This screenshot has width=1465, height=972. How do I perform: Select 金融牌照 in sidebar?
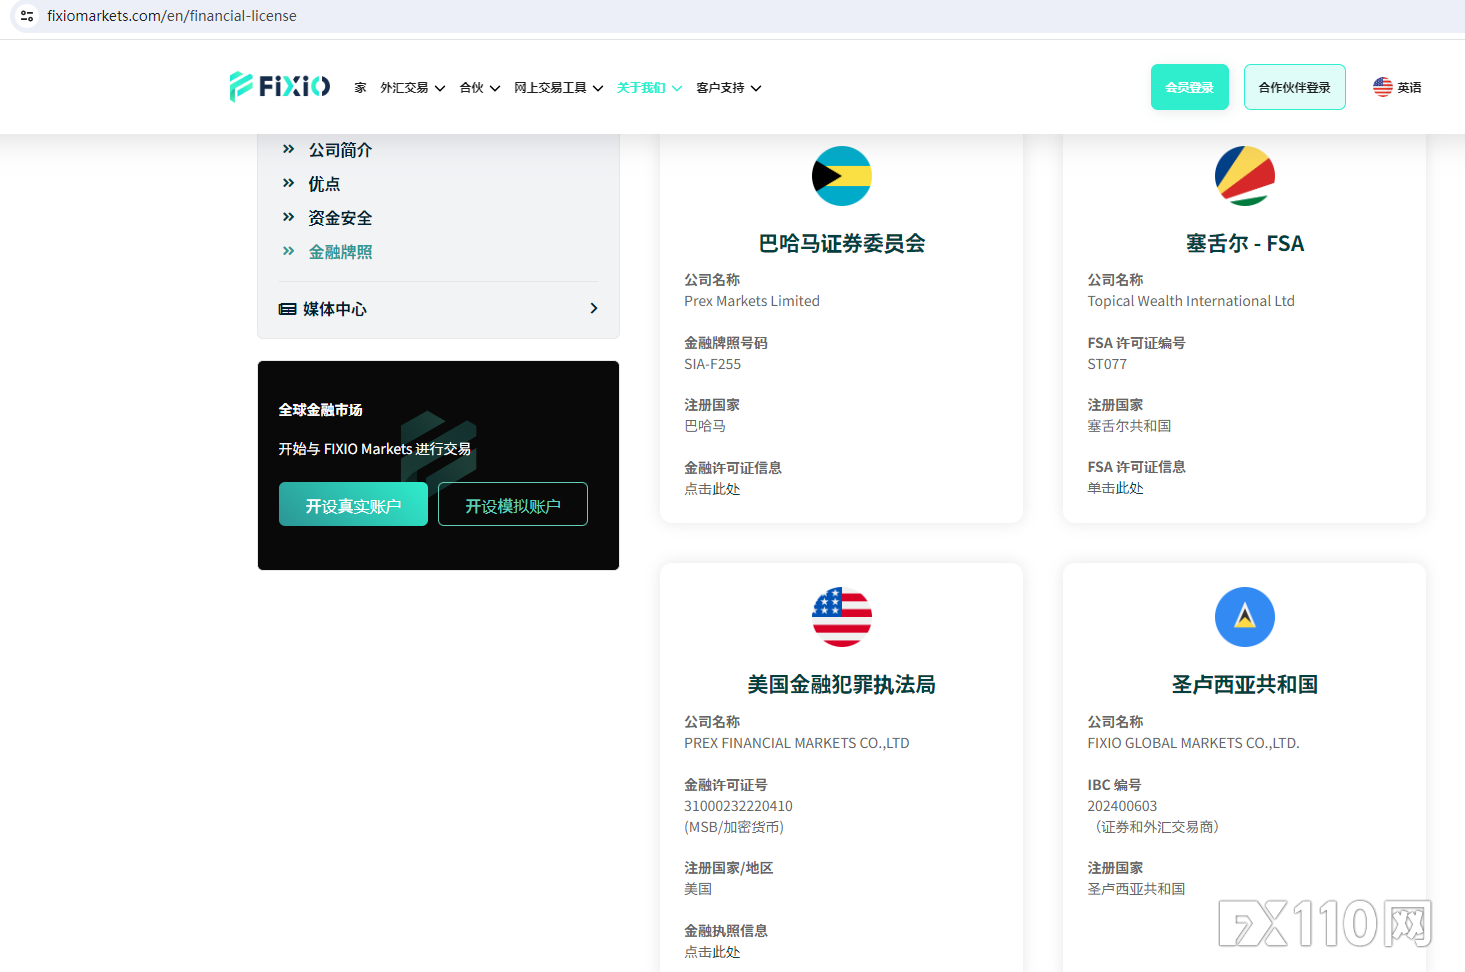tap(340, 252)
